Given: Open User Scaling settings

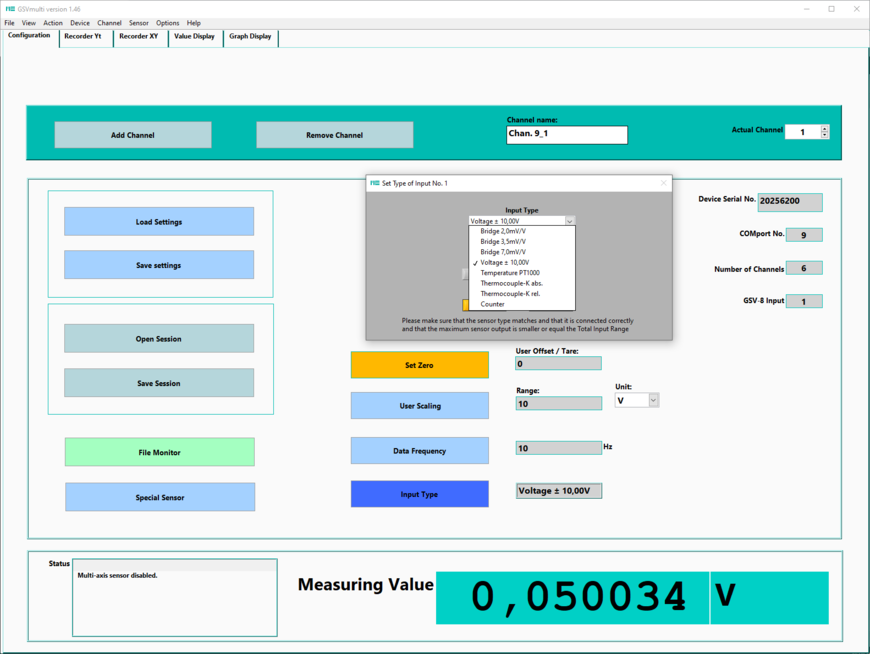Looking at the screenshot, I should [x=420, y=406].
